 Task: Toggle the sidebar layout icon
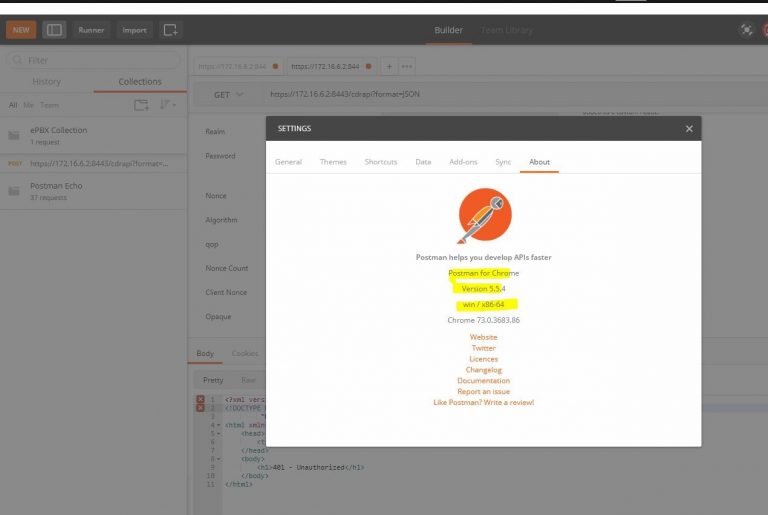[x=54, y=30]
